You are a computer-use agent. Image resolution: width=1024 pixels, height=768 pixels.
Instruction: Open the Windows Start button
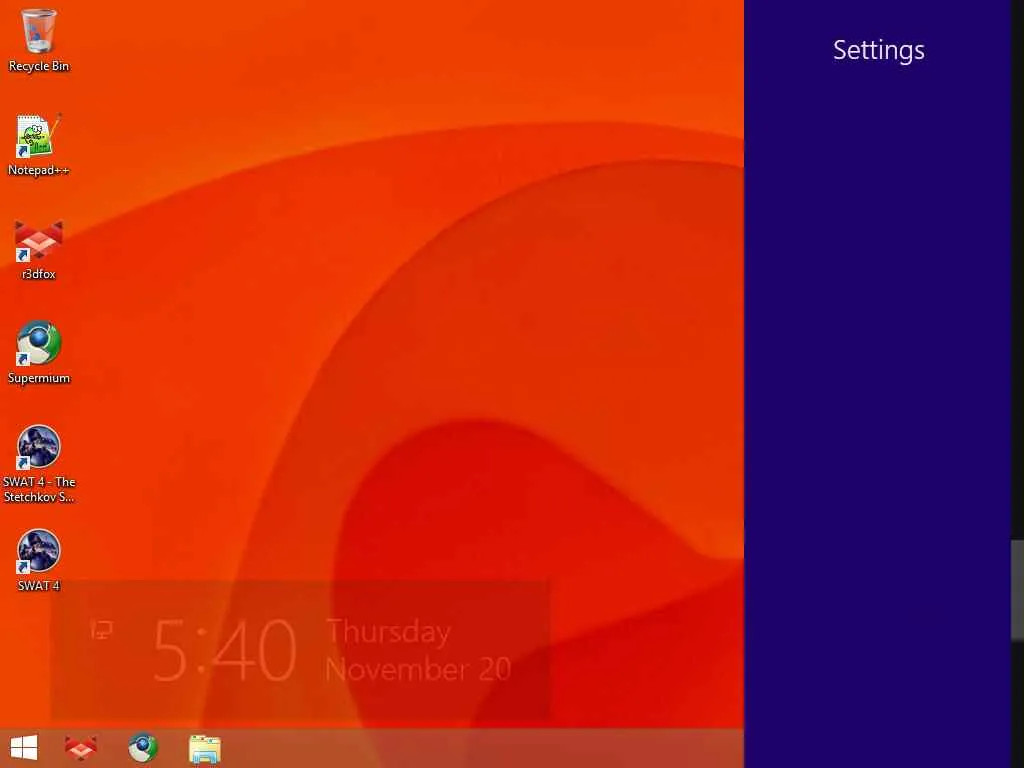(24, 748)
